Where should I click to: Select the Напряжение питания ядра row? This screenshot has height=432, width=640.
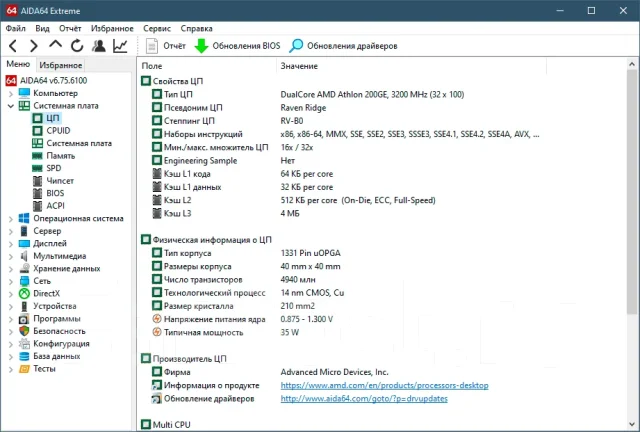[242, 319]
